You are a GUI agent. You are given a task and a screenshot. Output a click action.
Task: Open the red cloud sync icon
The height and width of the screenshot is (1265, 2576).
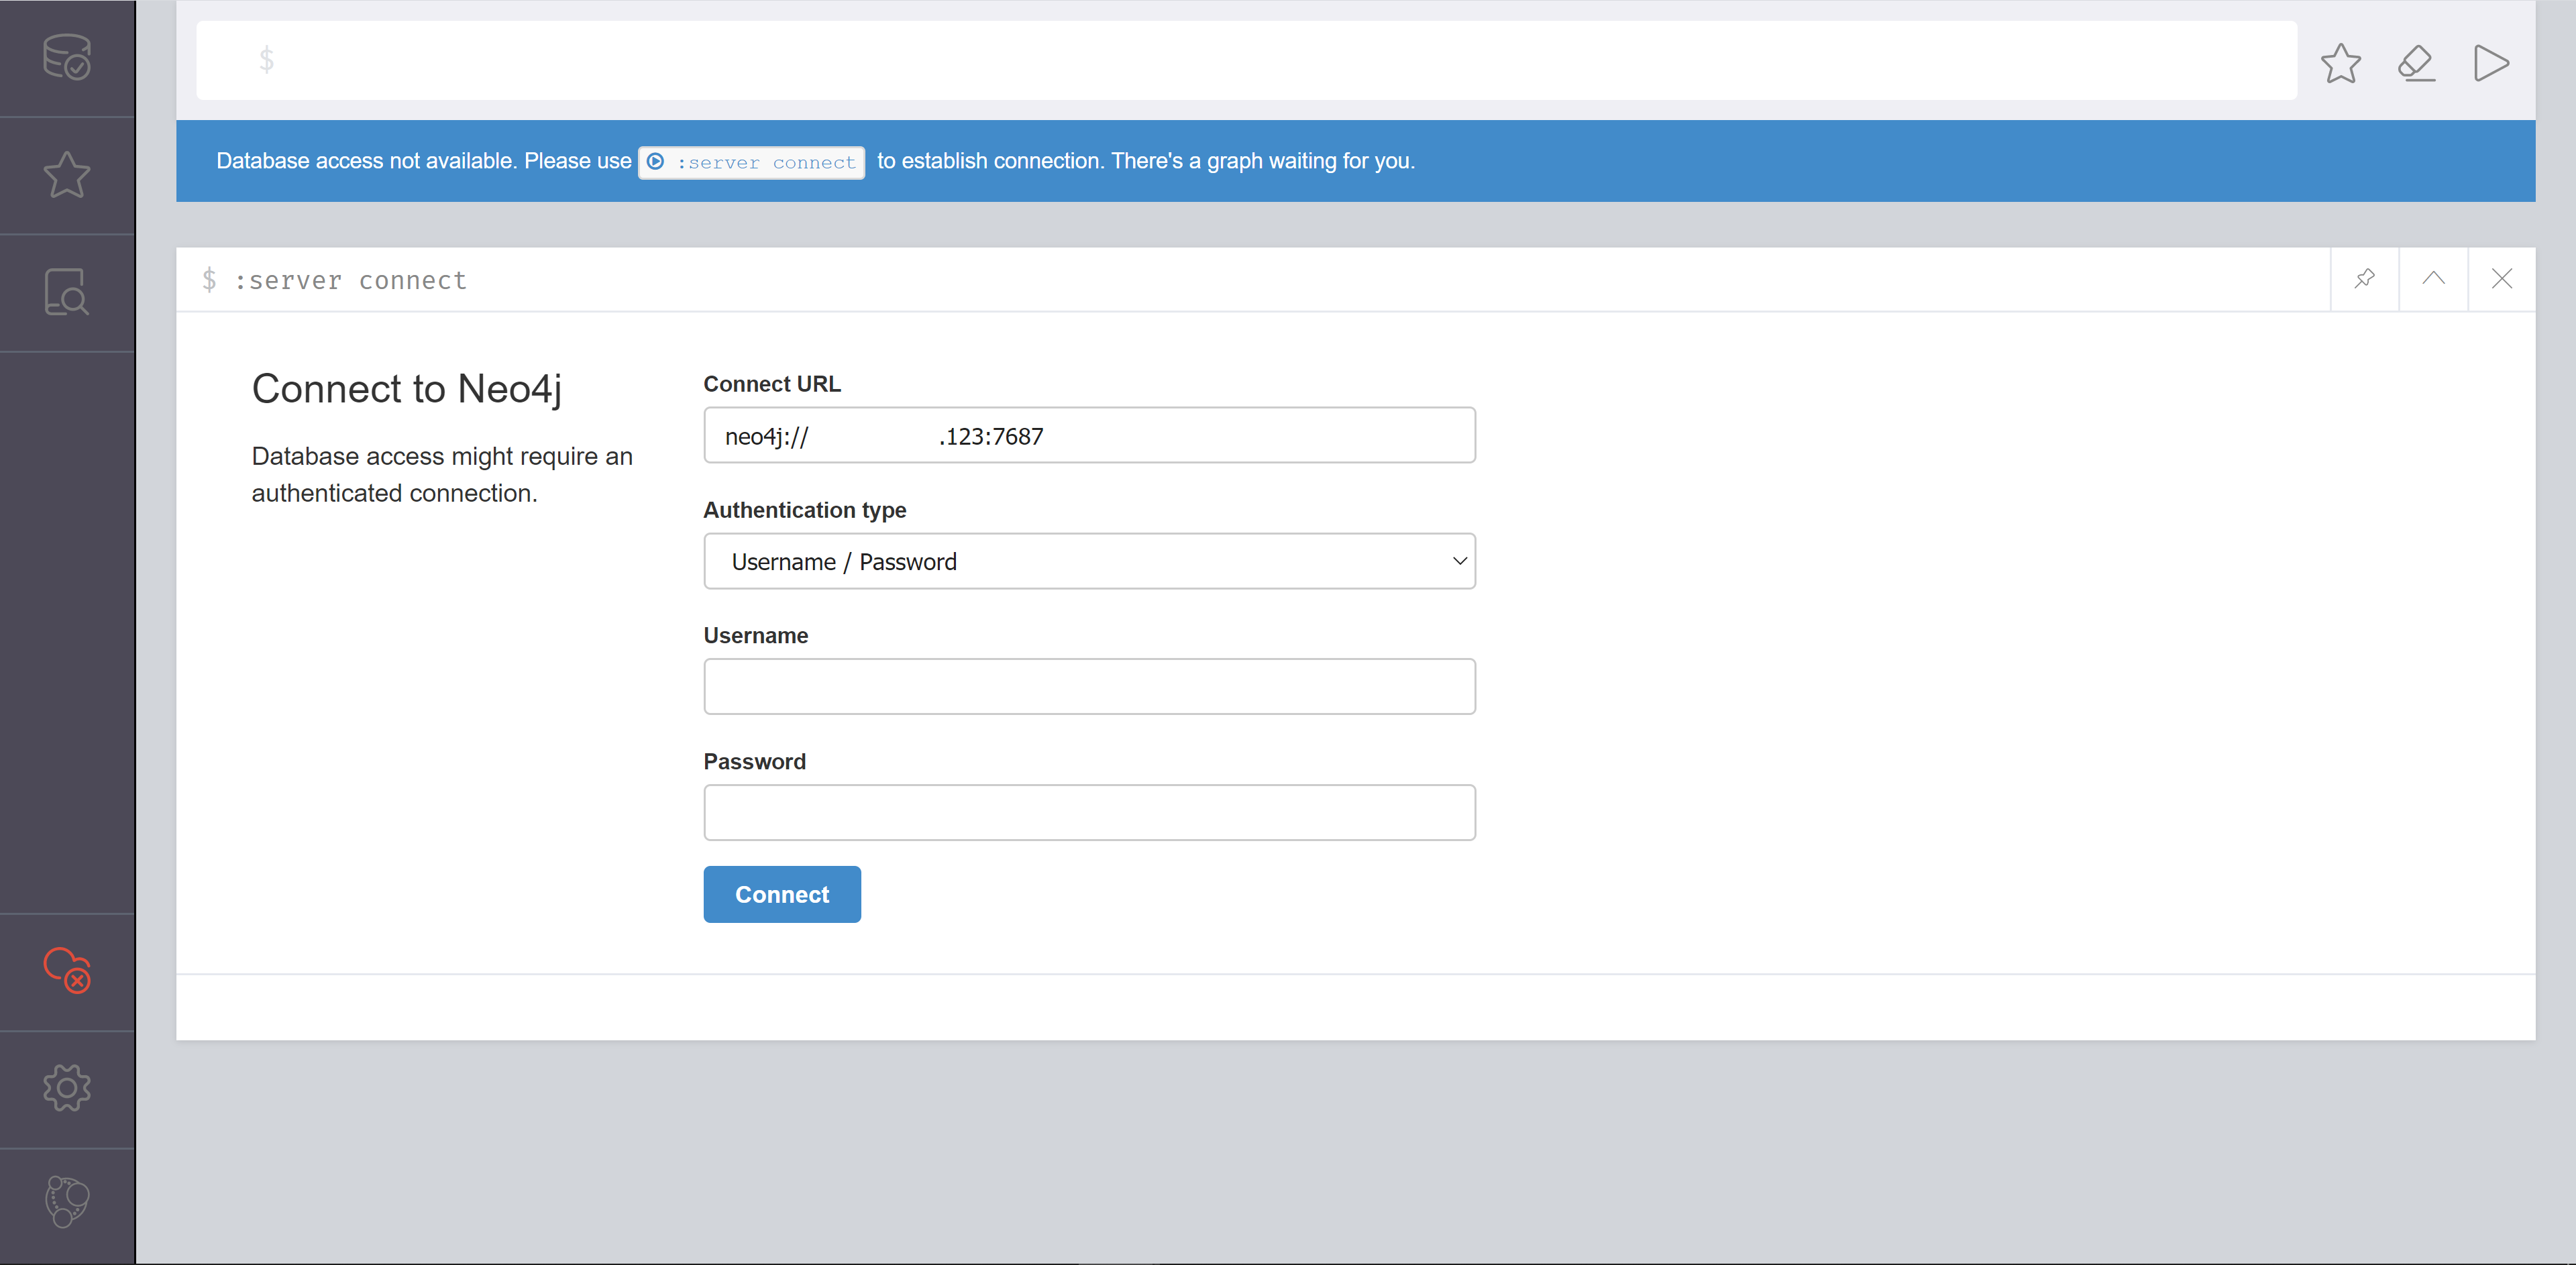[x=67, y=970]
